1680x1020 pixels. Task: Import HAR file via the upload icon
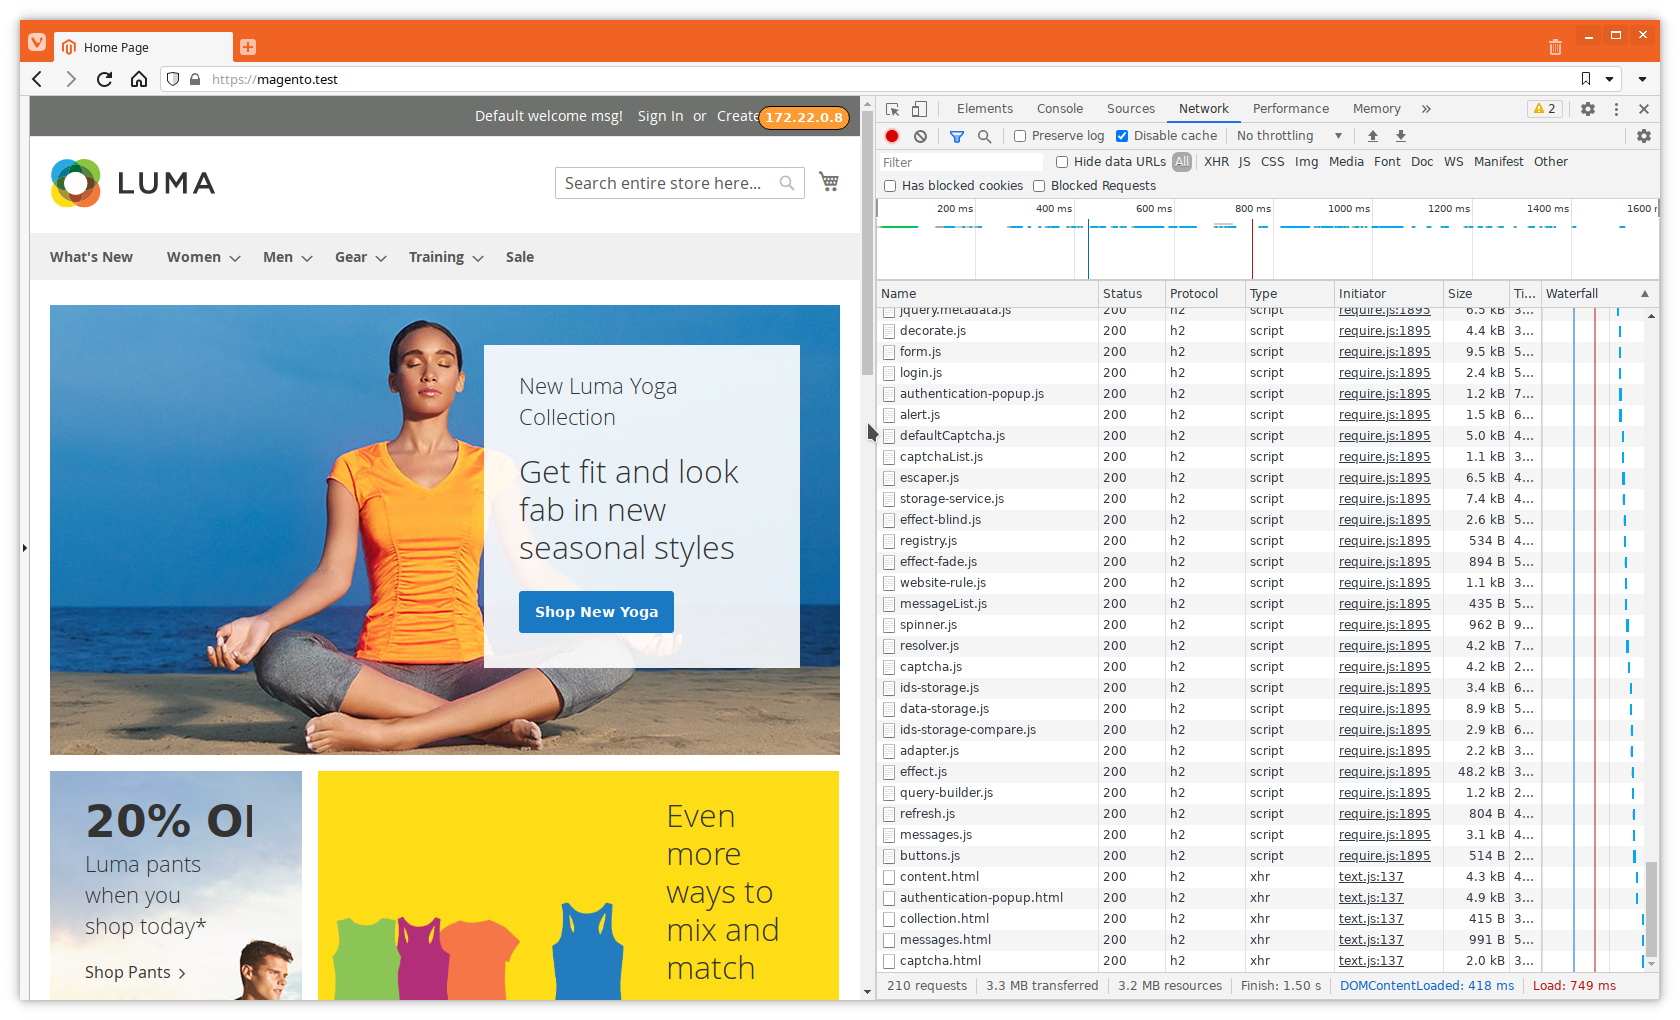(x=1372, y=136)
